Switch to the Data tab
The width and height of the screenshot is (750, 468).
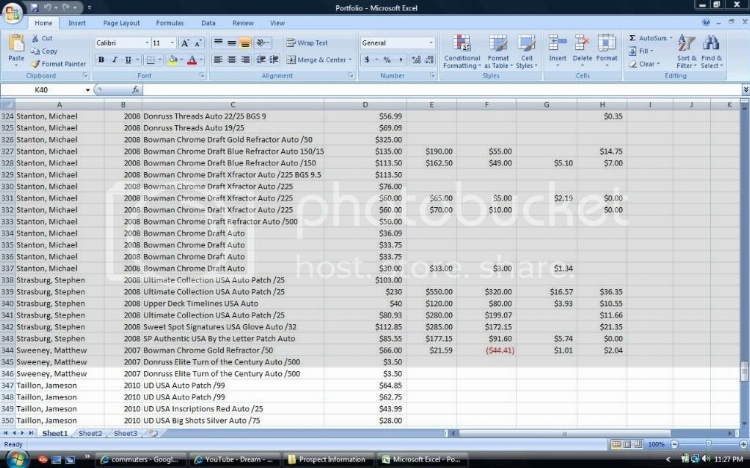(x=208, y=23)
